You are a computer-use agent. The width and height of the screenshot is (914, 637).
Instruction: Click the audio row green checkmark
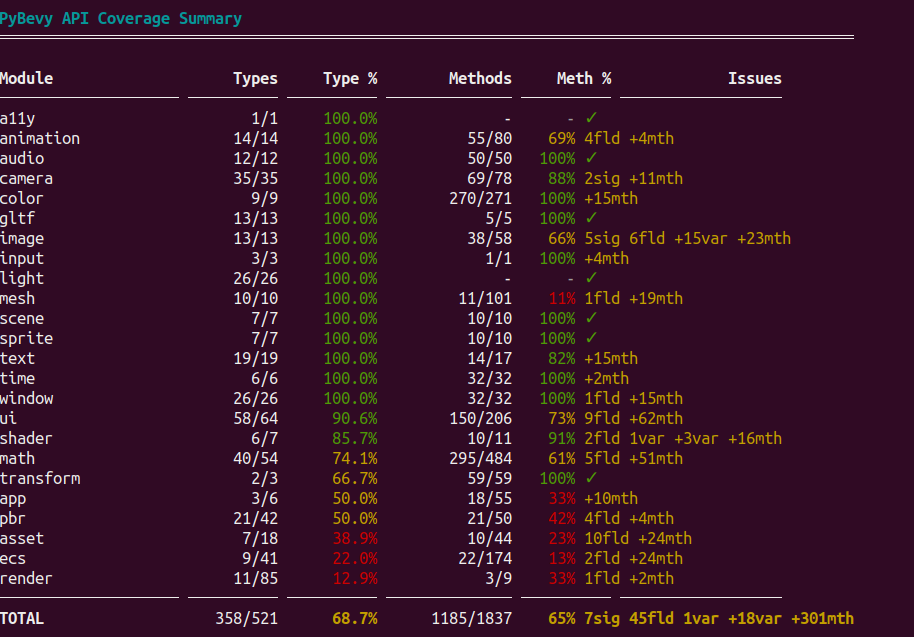[x=591, y=158]
